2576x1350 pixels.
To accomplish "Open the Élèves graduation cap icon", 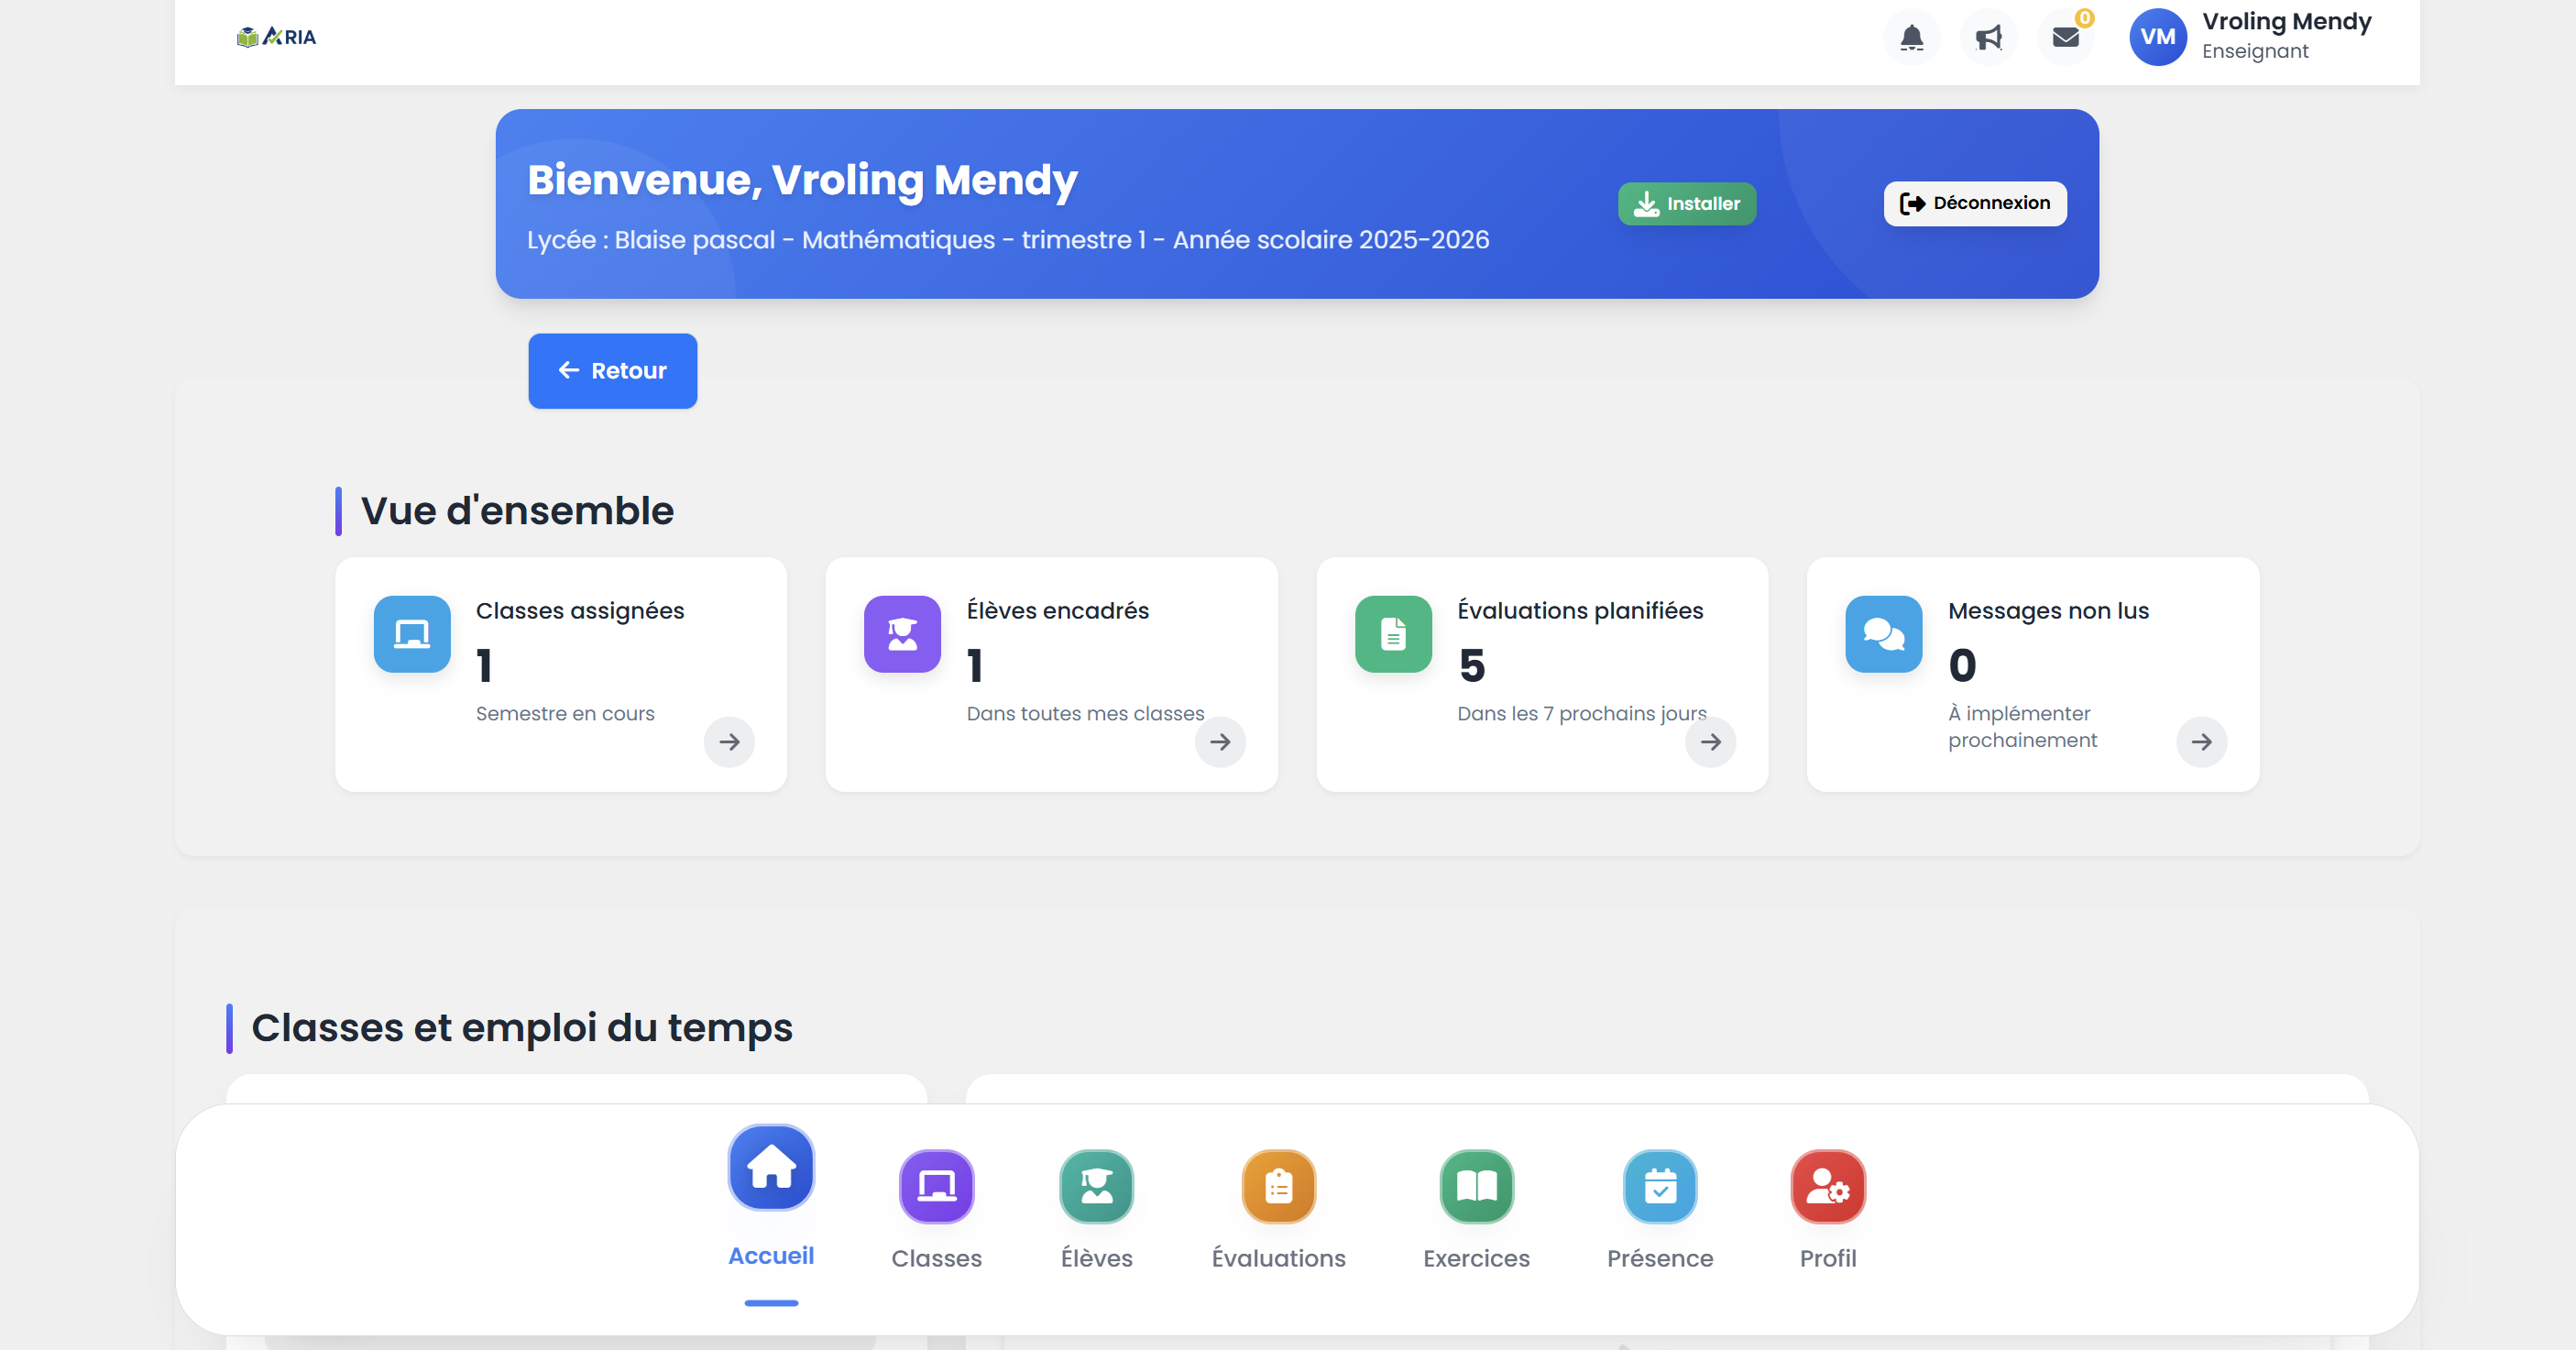I will 1096,1188.
